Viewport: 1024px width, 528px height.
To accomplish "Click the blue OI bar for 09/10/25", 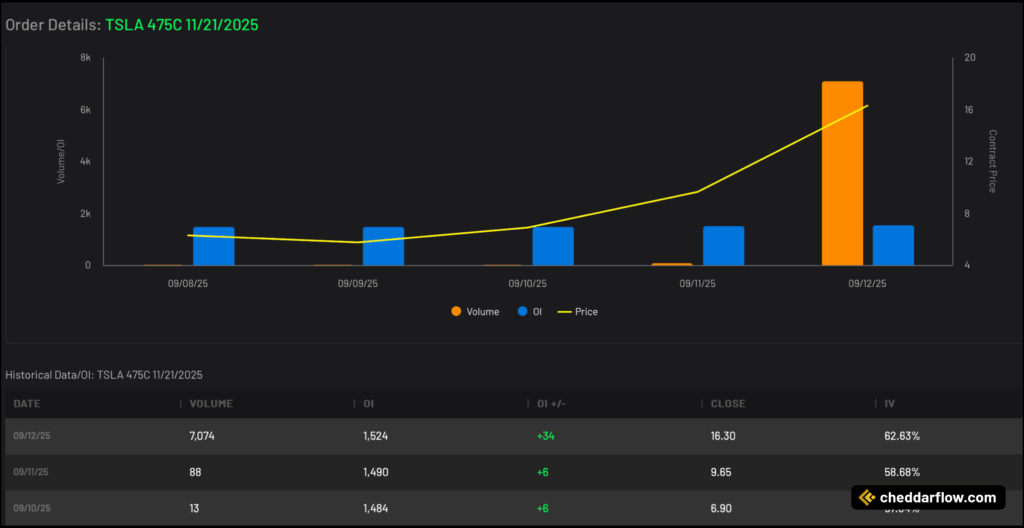I will coord(553,246).
